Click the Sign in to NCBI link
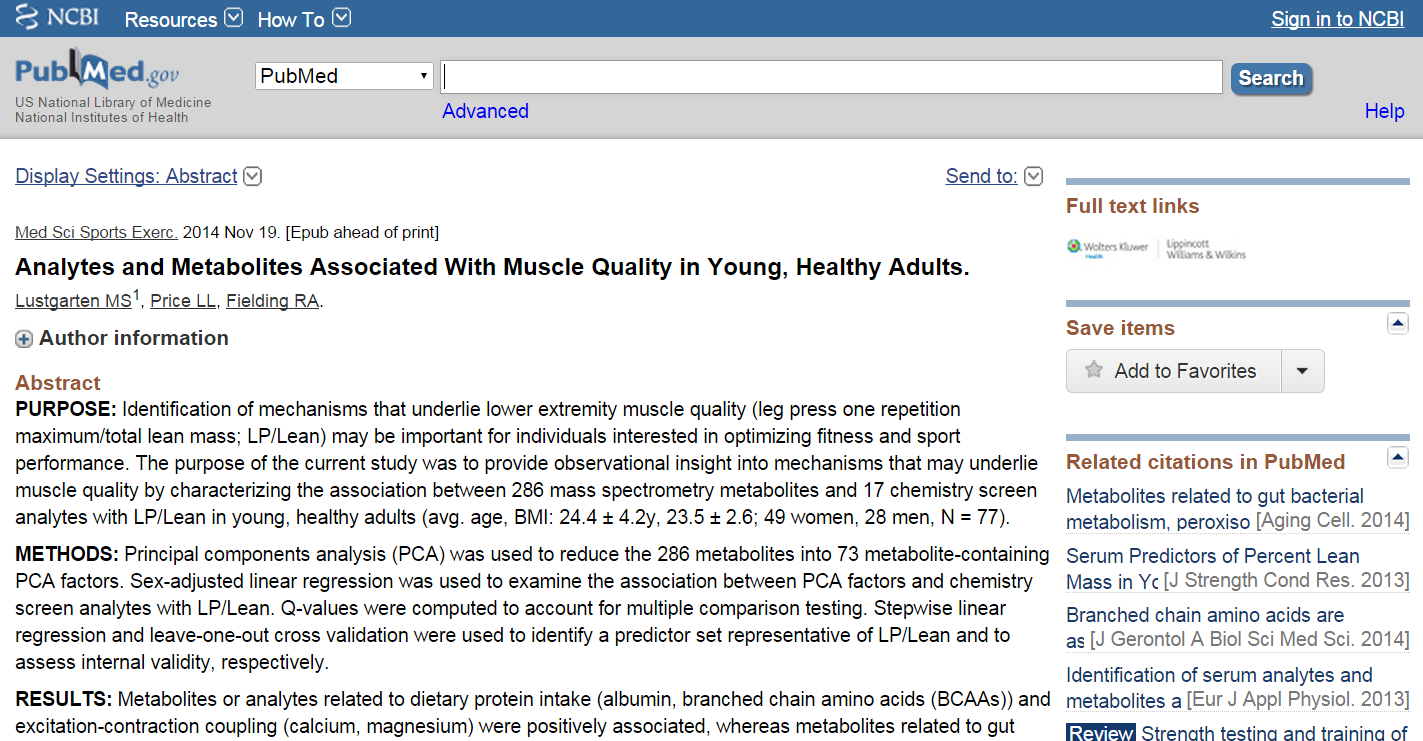The width and height of the screenshot is (1423, 741). click(x=1337, y=19)
